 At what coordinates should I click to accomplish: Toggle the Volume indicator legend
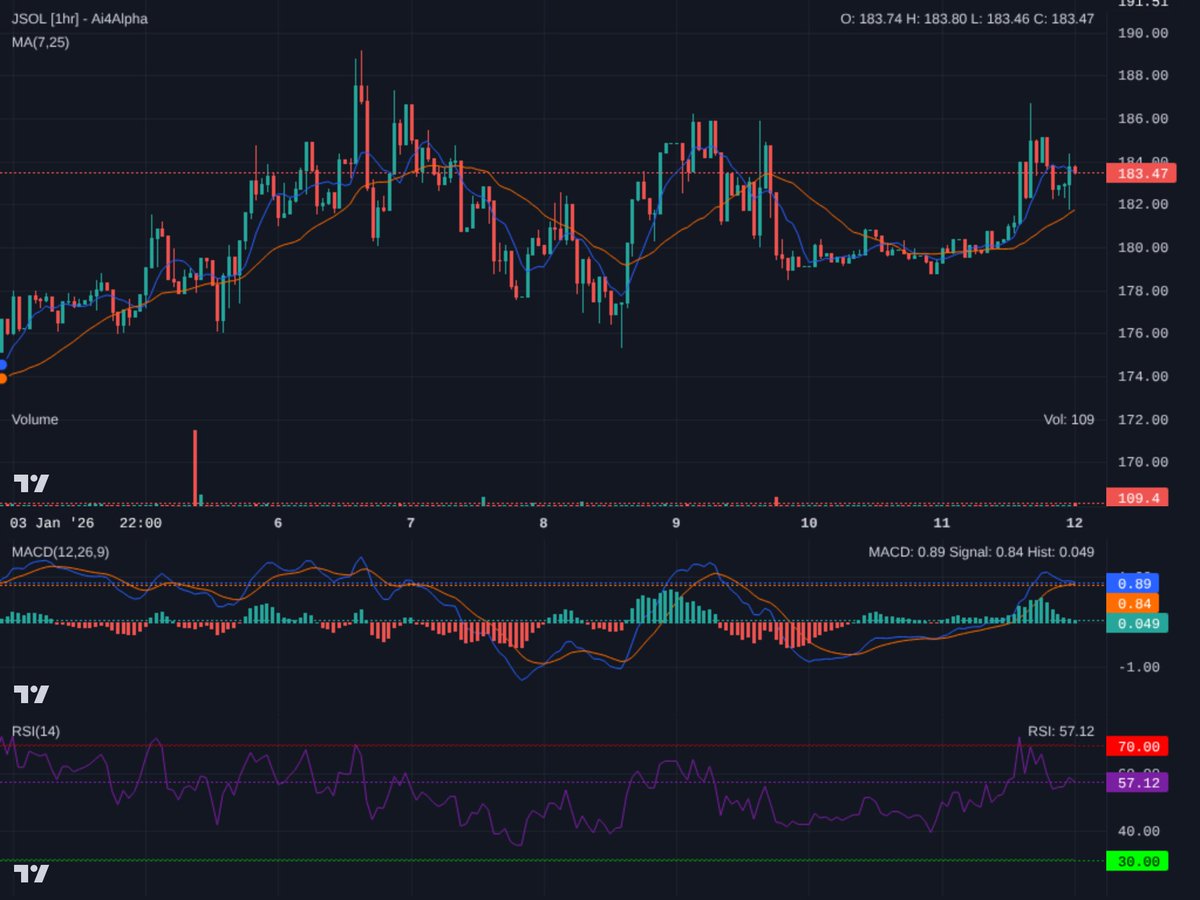[x=35, y=420]
